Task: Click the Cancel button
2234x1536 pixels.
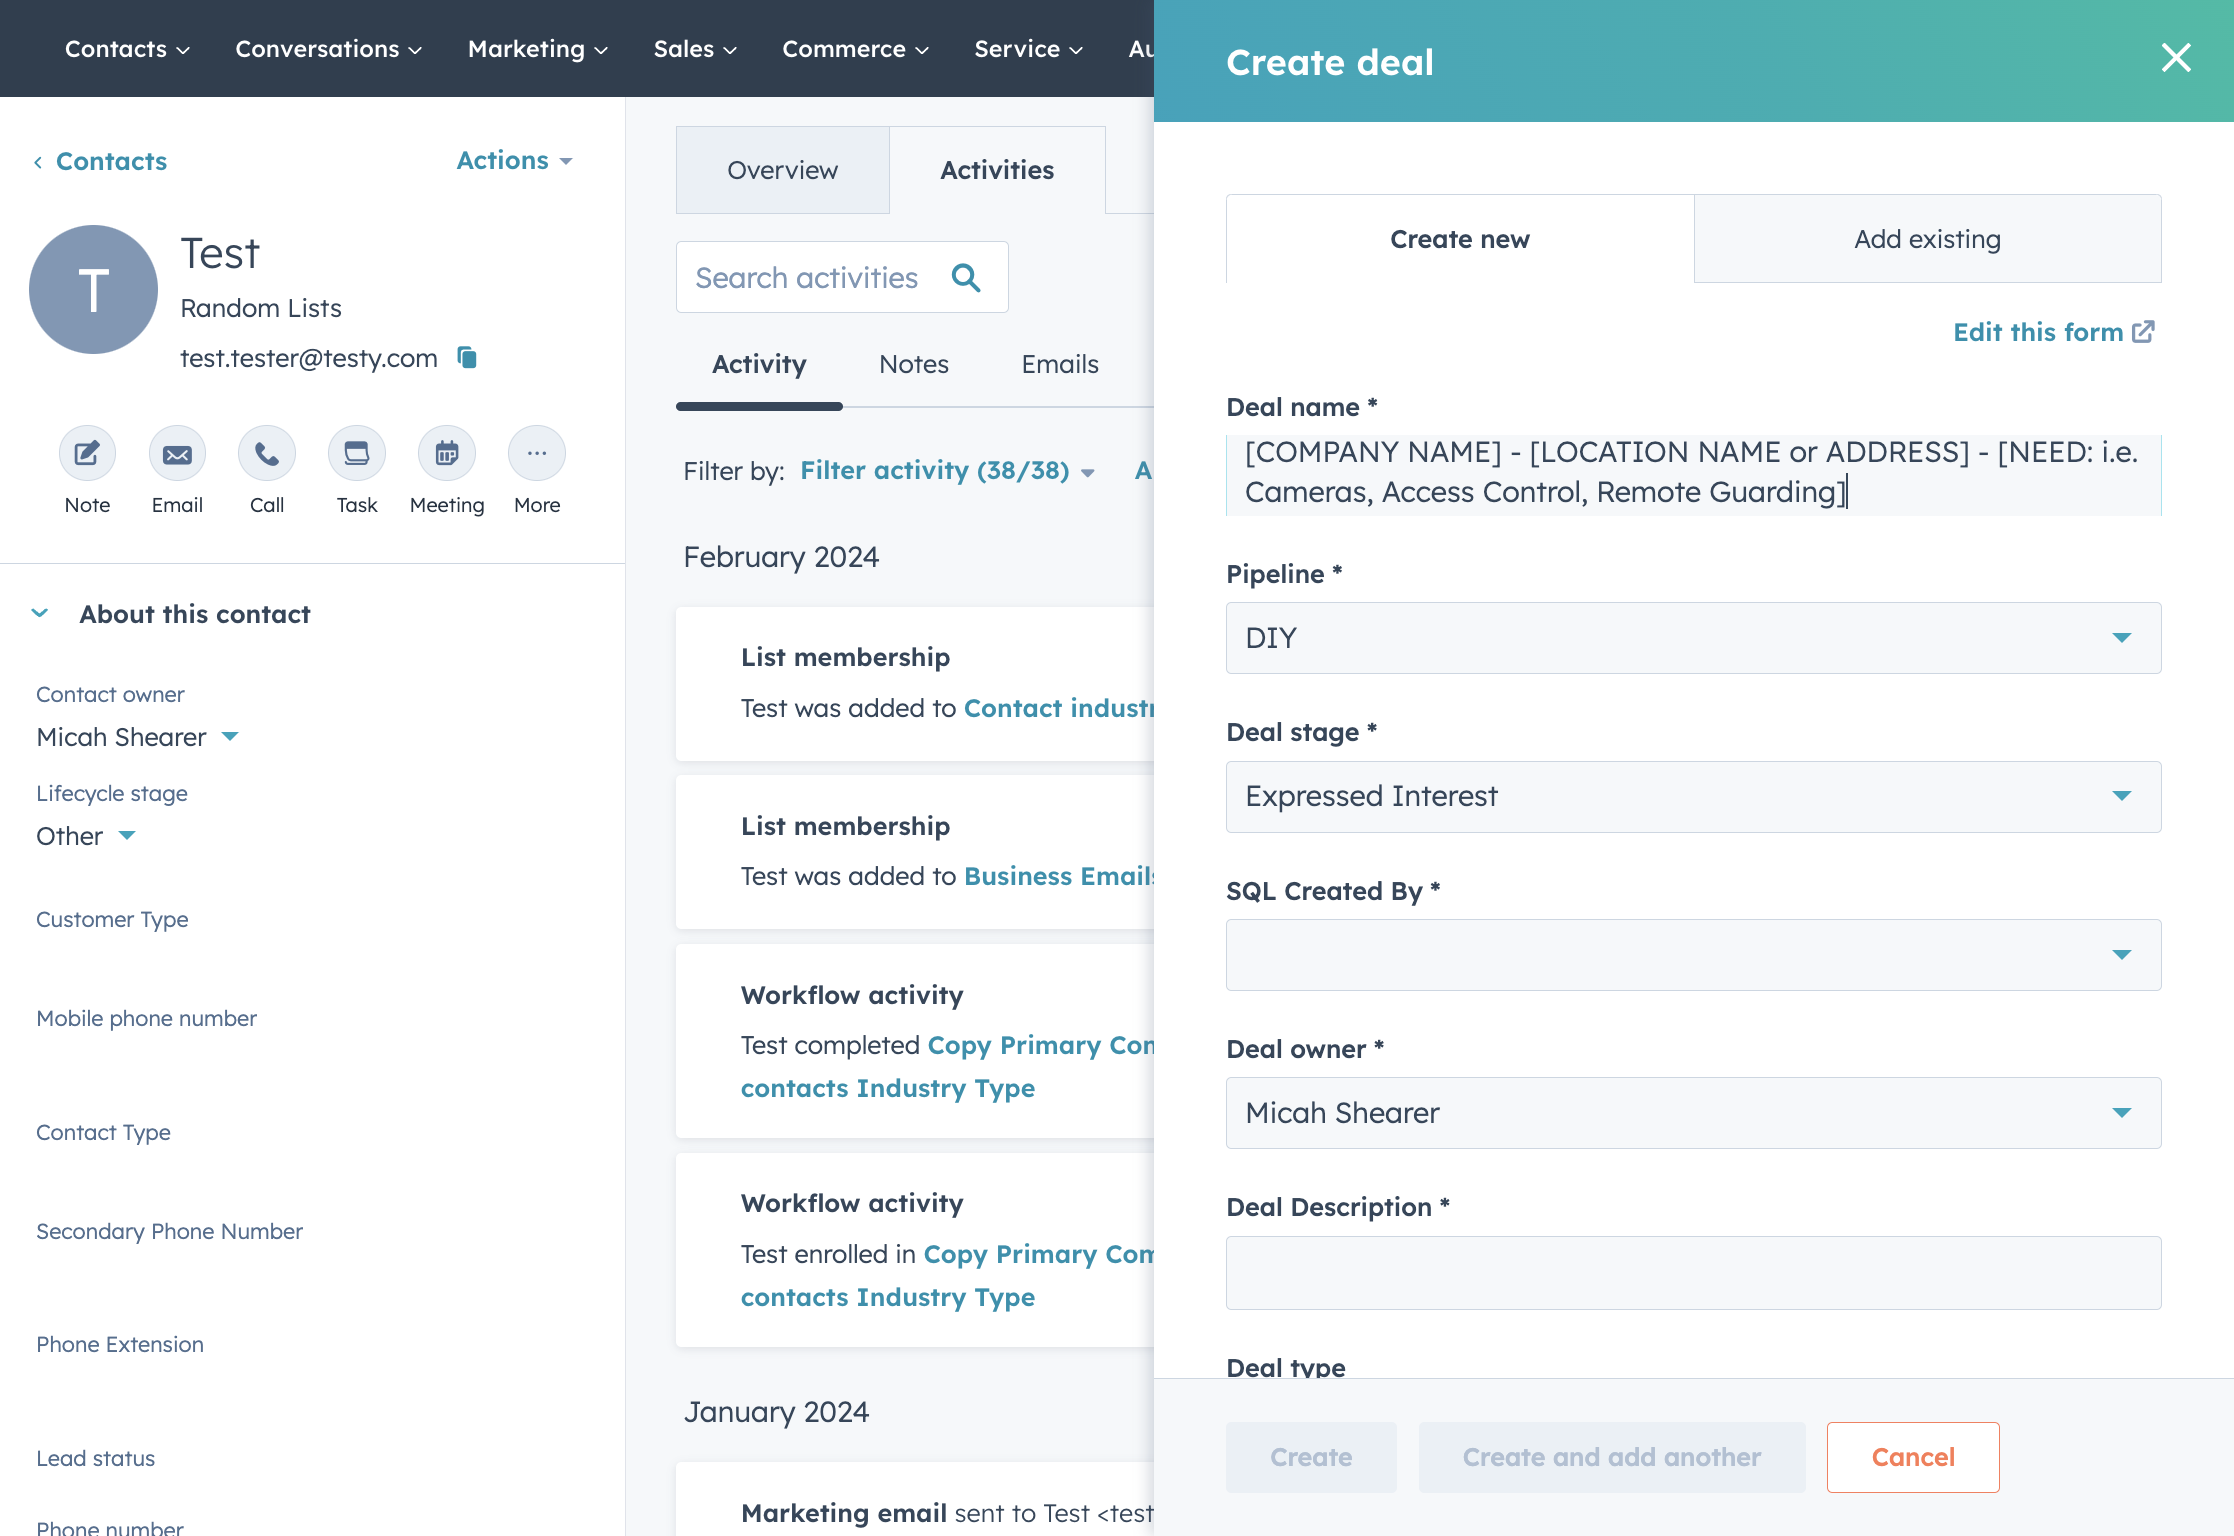Action: click(1913, 1457)
